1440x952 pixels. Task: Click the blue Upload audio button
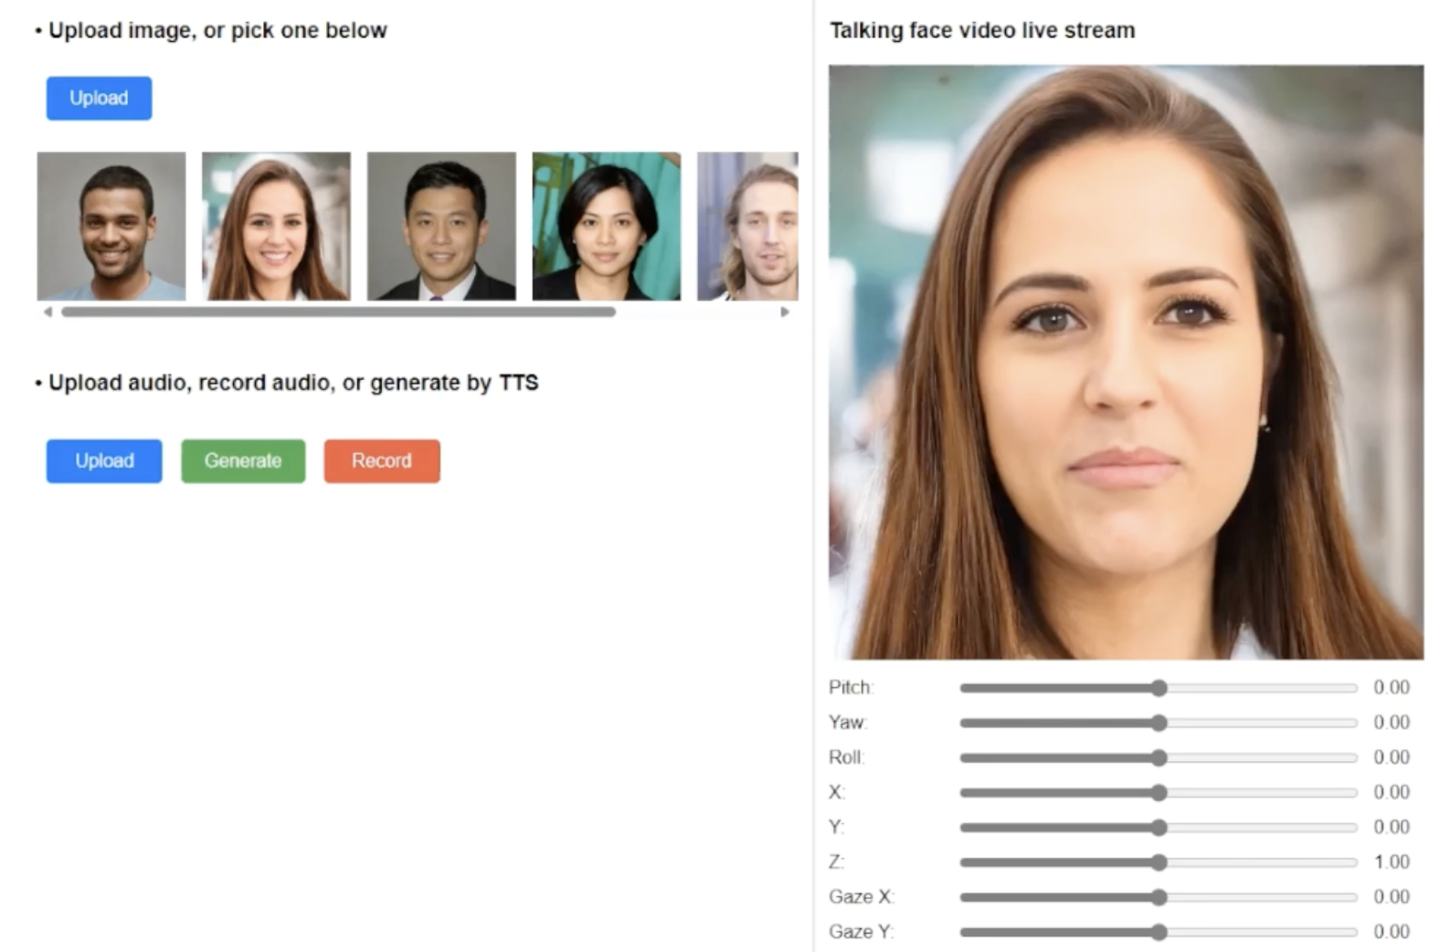pos(104,461)
